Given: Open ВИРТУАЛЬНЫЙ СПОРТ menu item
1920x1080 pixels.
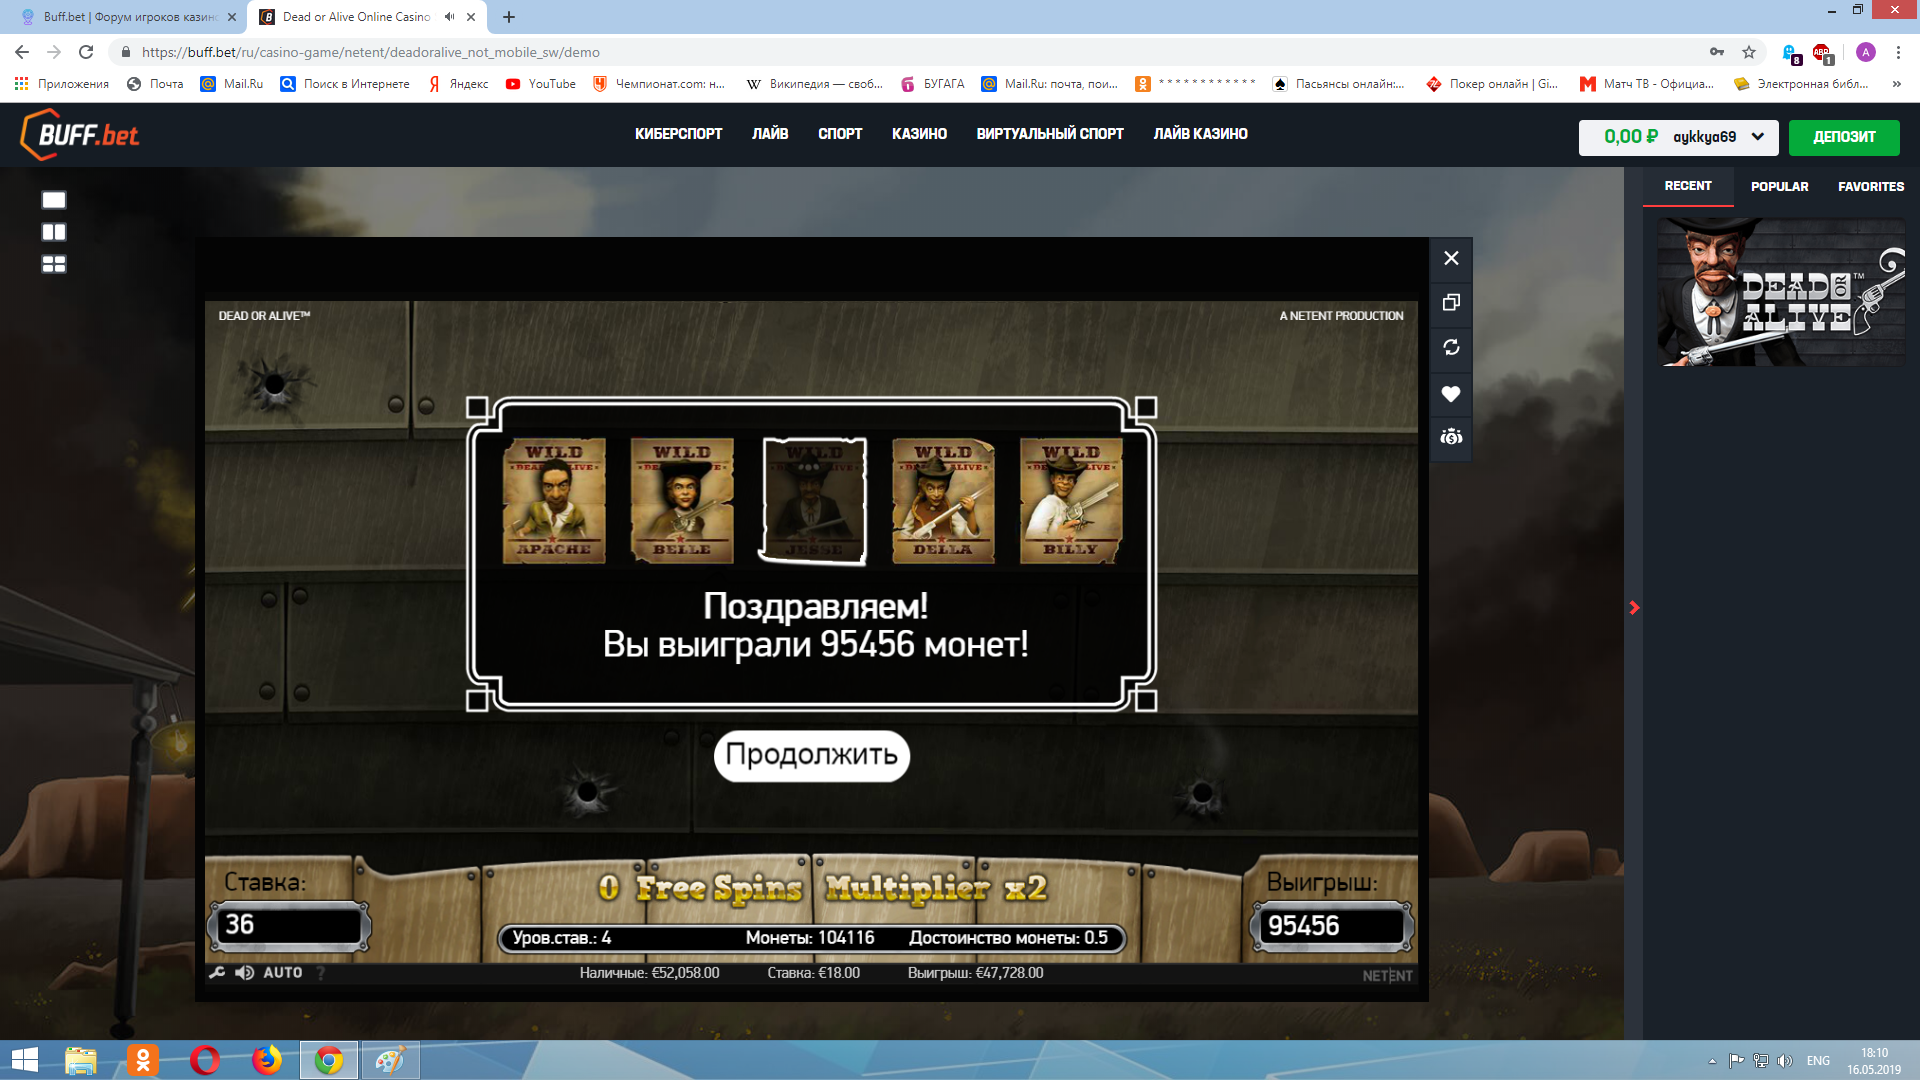Looking at the screenshot, I should tap(1050, 134).
